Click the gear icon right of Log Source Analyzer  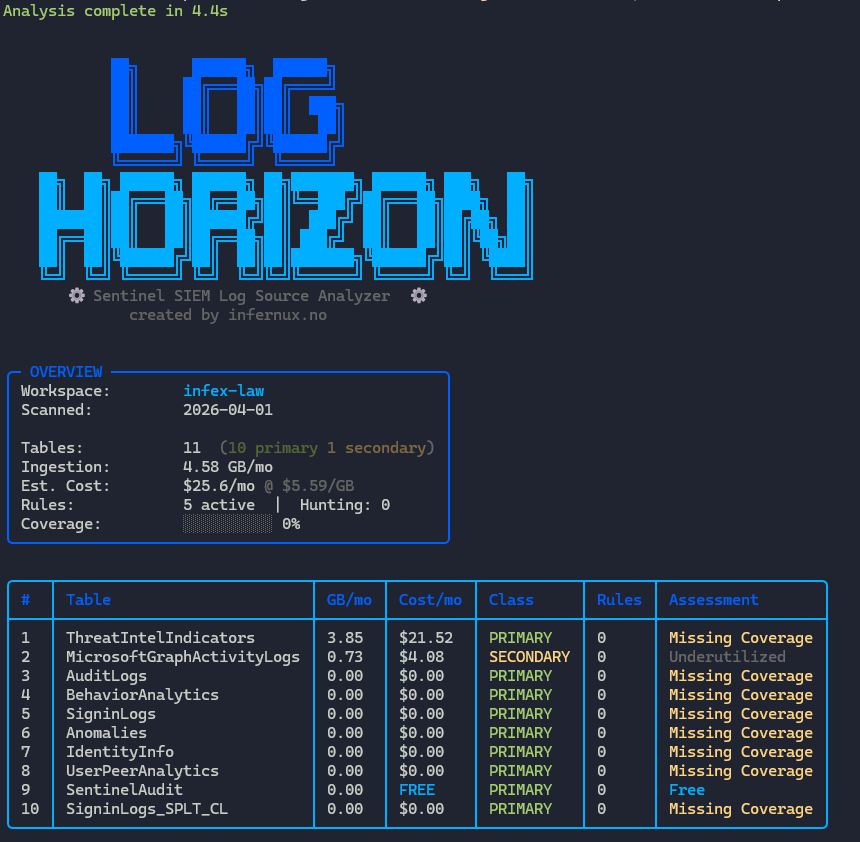point(419,296)
